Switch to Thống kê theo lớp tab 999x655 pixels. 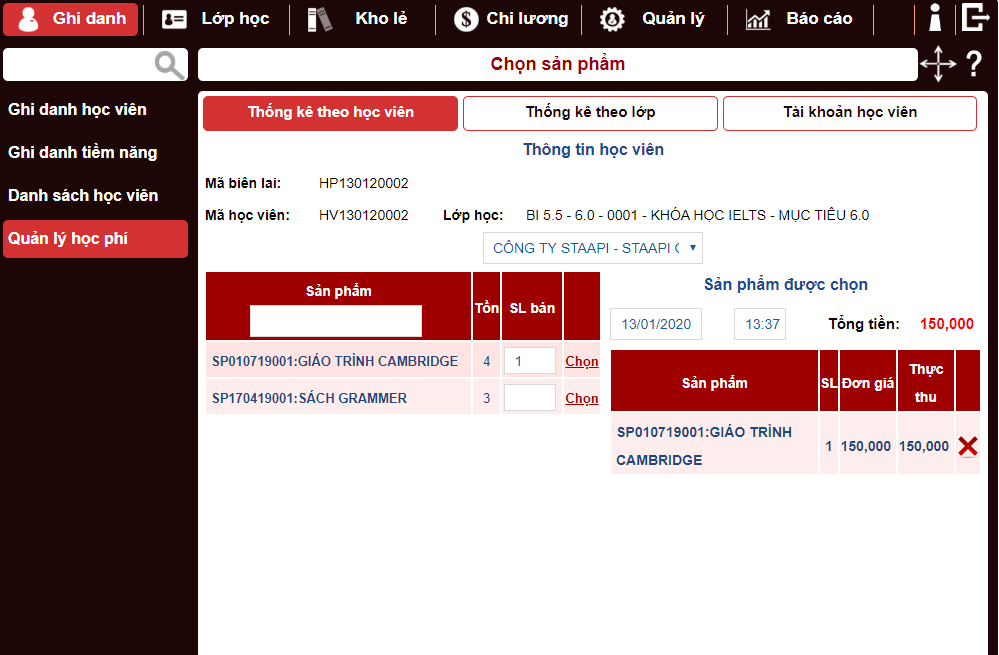[590, 113]
